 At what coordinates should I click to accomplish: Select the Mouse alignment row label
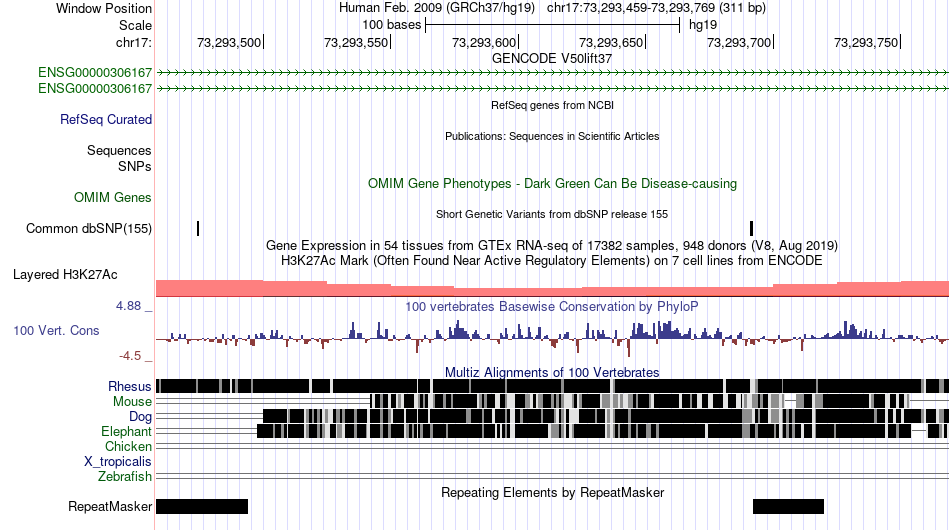(132, 402)
